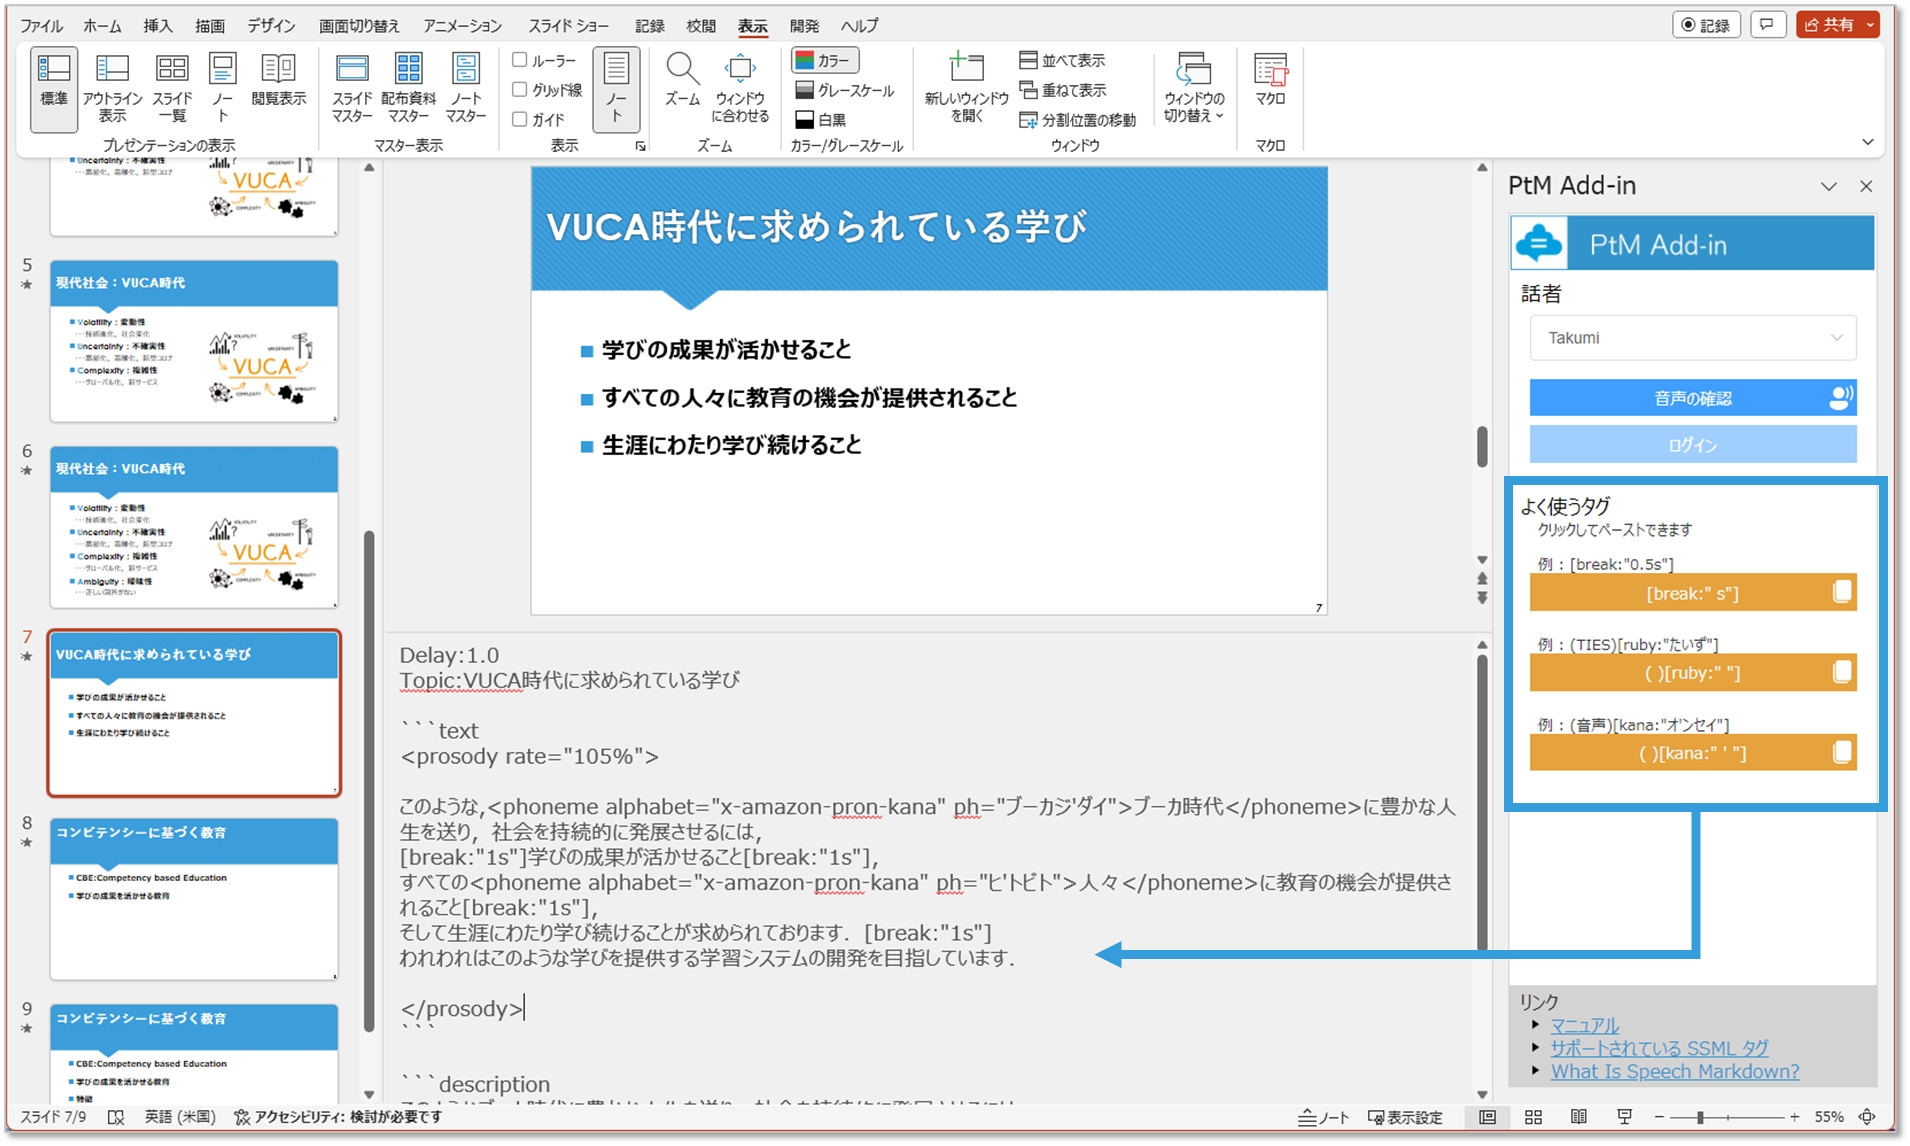
Task: Switch to スライド一覧 view
Action: (x=172, y=87)
